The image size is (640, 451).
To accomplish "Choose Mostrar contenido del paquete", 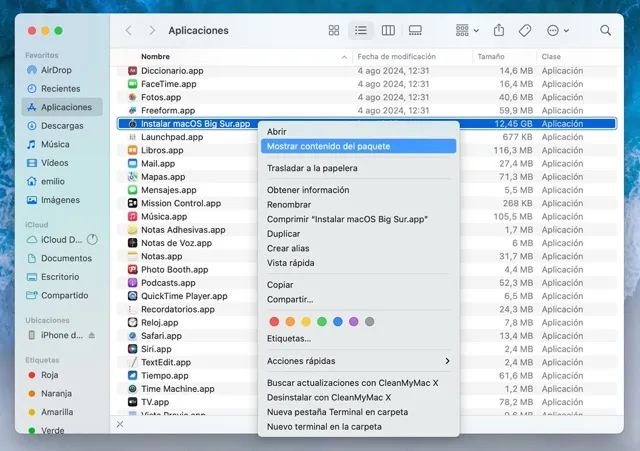I will [358, 146].
